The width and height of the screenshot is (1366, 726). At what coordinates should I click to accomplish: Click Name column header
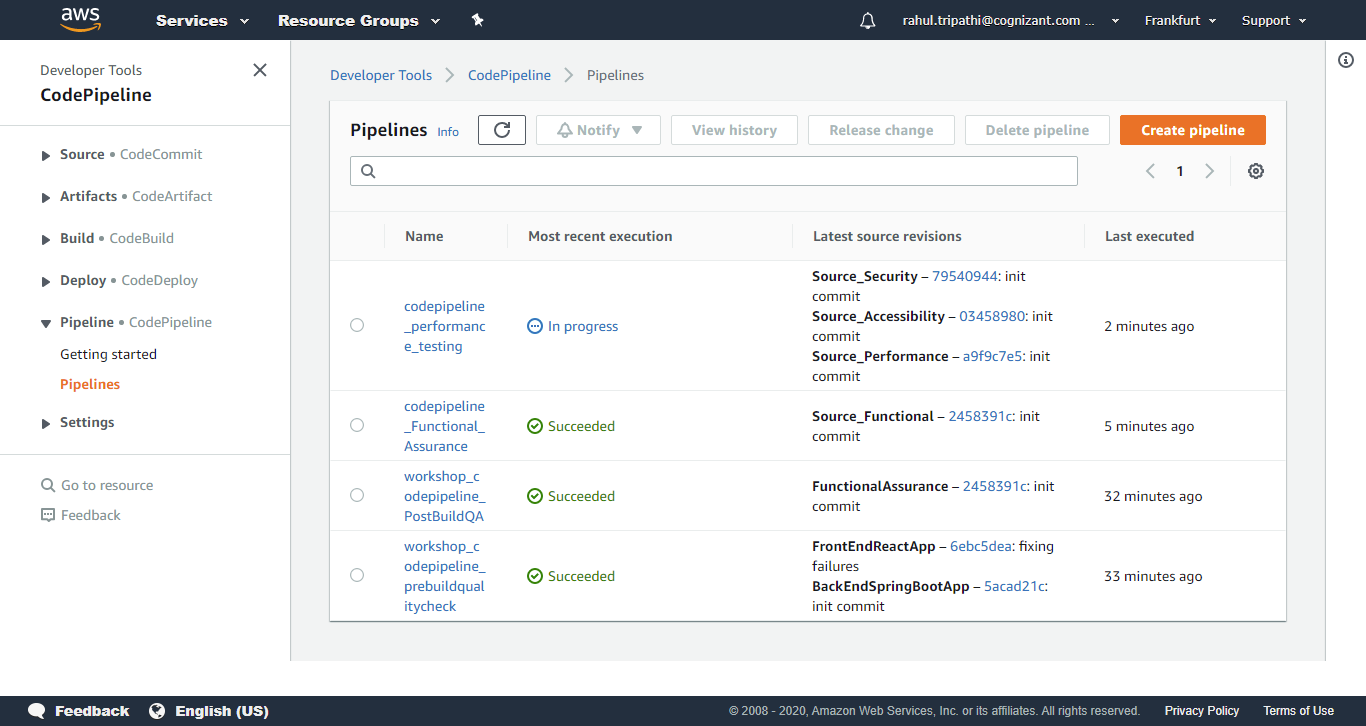(x=424, y=236)
